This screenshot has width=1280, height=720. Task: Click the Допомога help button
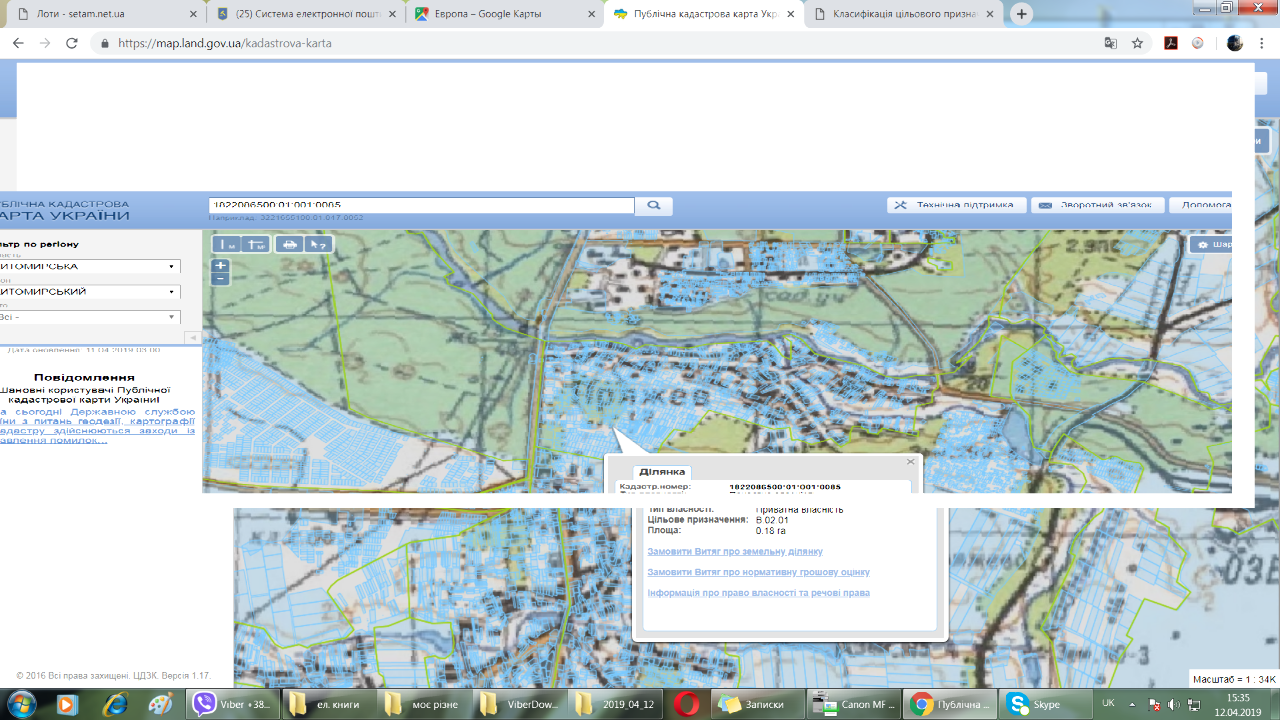click(x=1201, y=205)
